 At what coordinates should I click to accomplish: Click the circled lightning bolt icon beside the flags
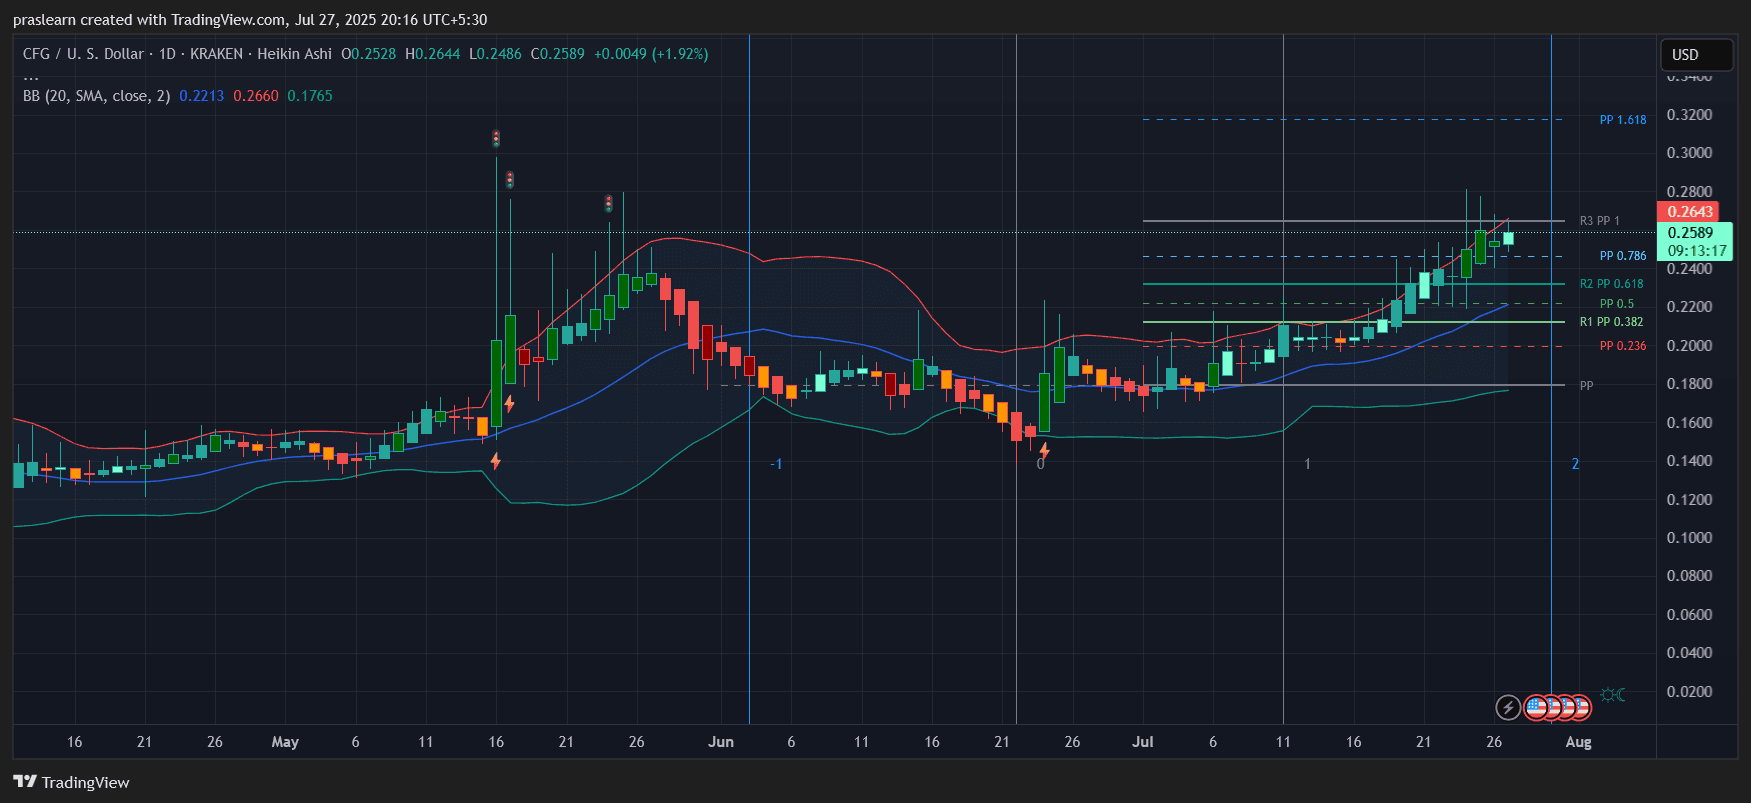tap(1508, 708)
